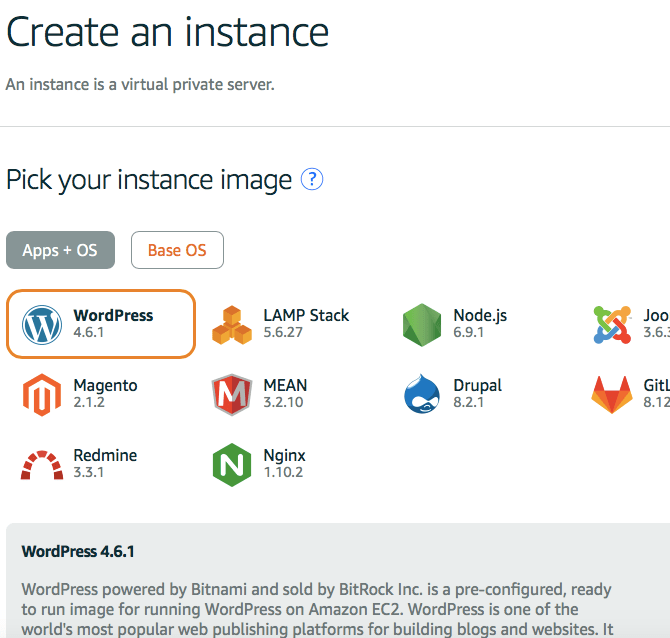Click the LAMP Stack version 5.6.27 text
Image resolution: width=670 pixels, height=638 pixels.
point(283,332)
